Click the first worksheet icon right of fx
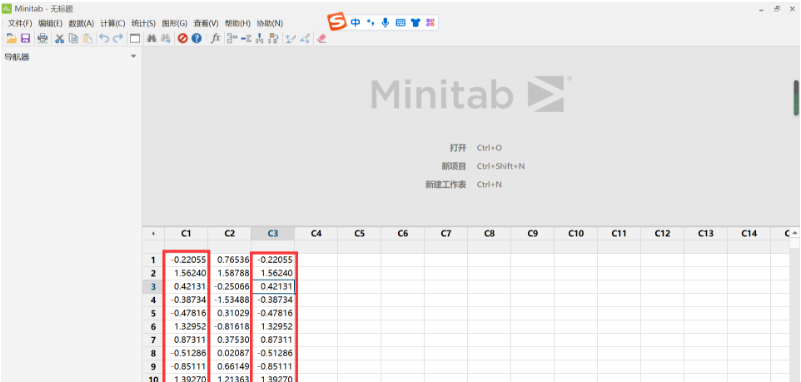801x382 pixels. (232, 38)
